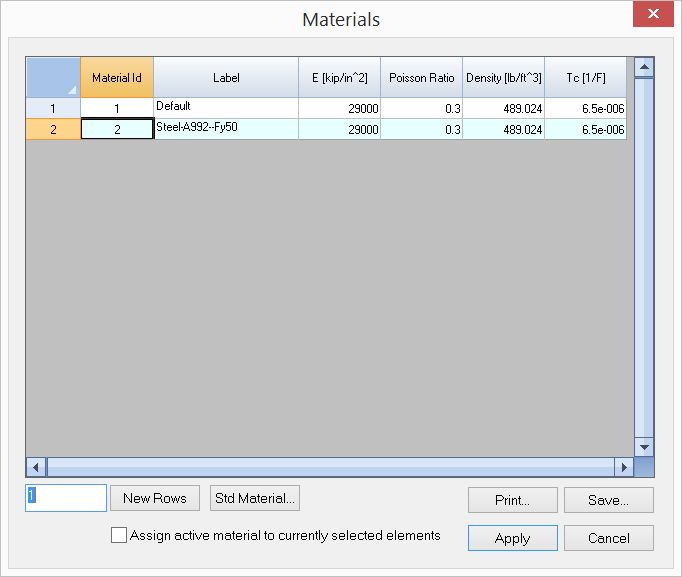Click the Apply button
Image resolution: width=682 pixels, height=577 pixels.
point(512,538)
